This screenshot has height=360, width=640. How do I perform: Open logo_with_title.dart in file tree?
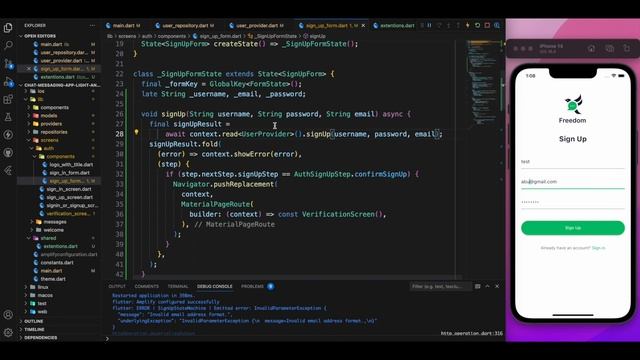pyautogui.click(x=71, y=164)
